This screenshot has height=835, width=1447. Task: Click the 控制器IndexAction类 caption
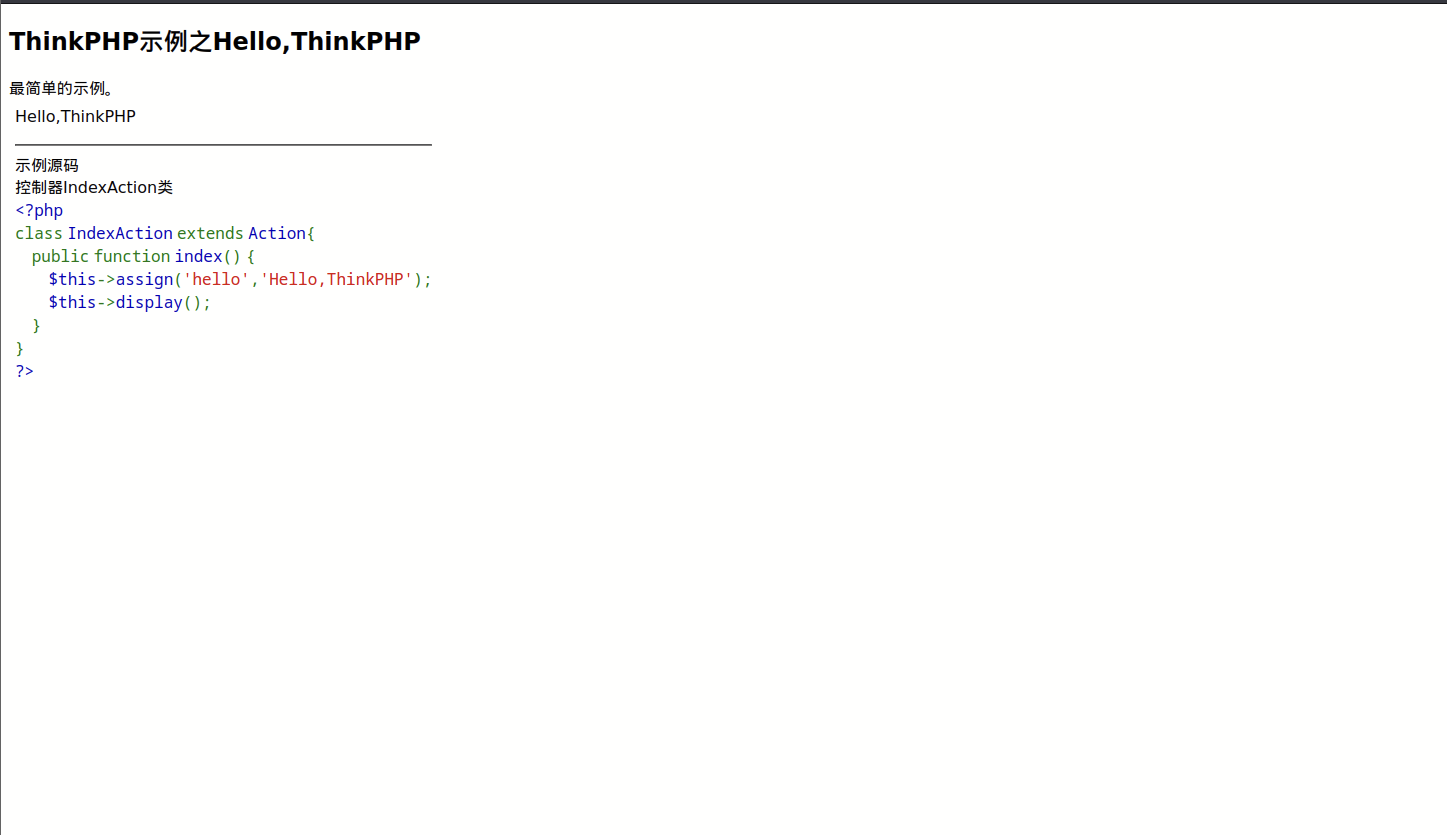click(94, 187)
